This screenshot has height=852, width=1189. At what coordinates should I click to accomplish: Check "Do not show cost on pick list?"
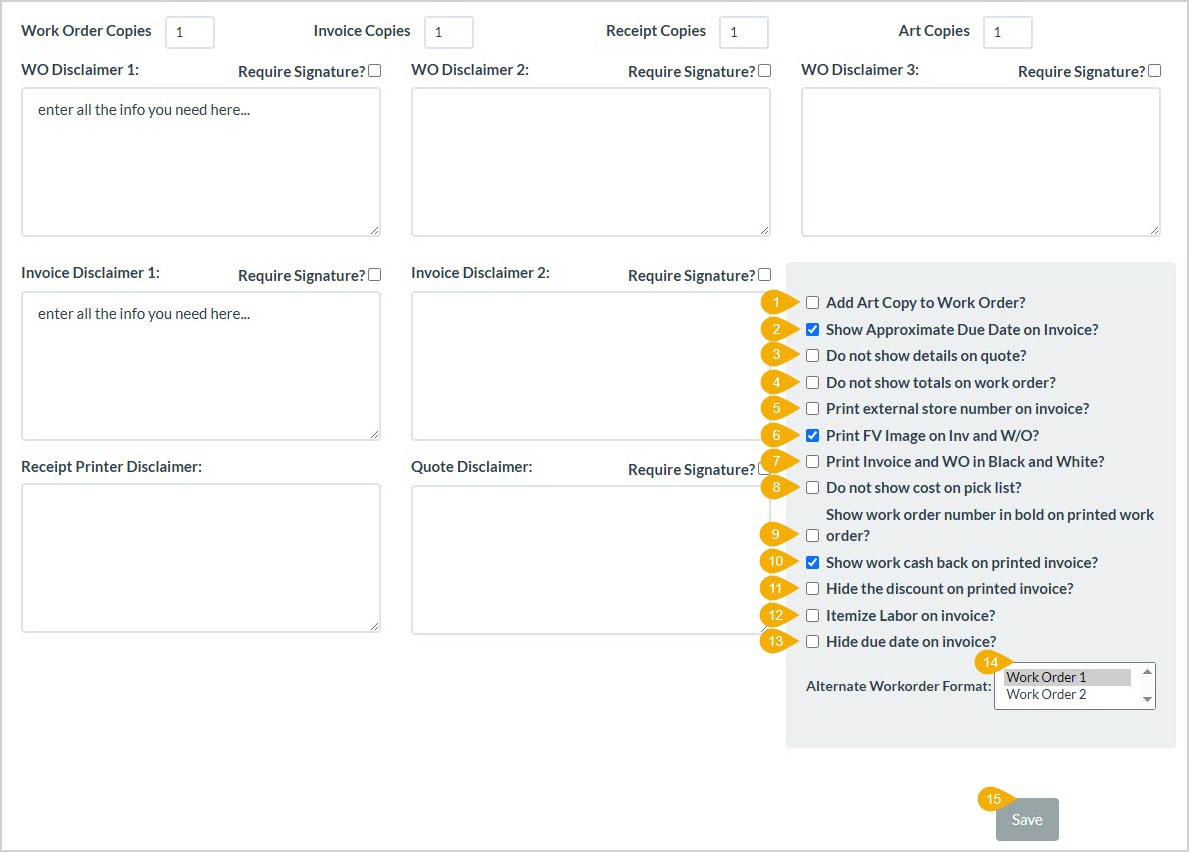click(813, 487)
